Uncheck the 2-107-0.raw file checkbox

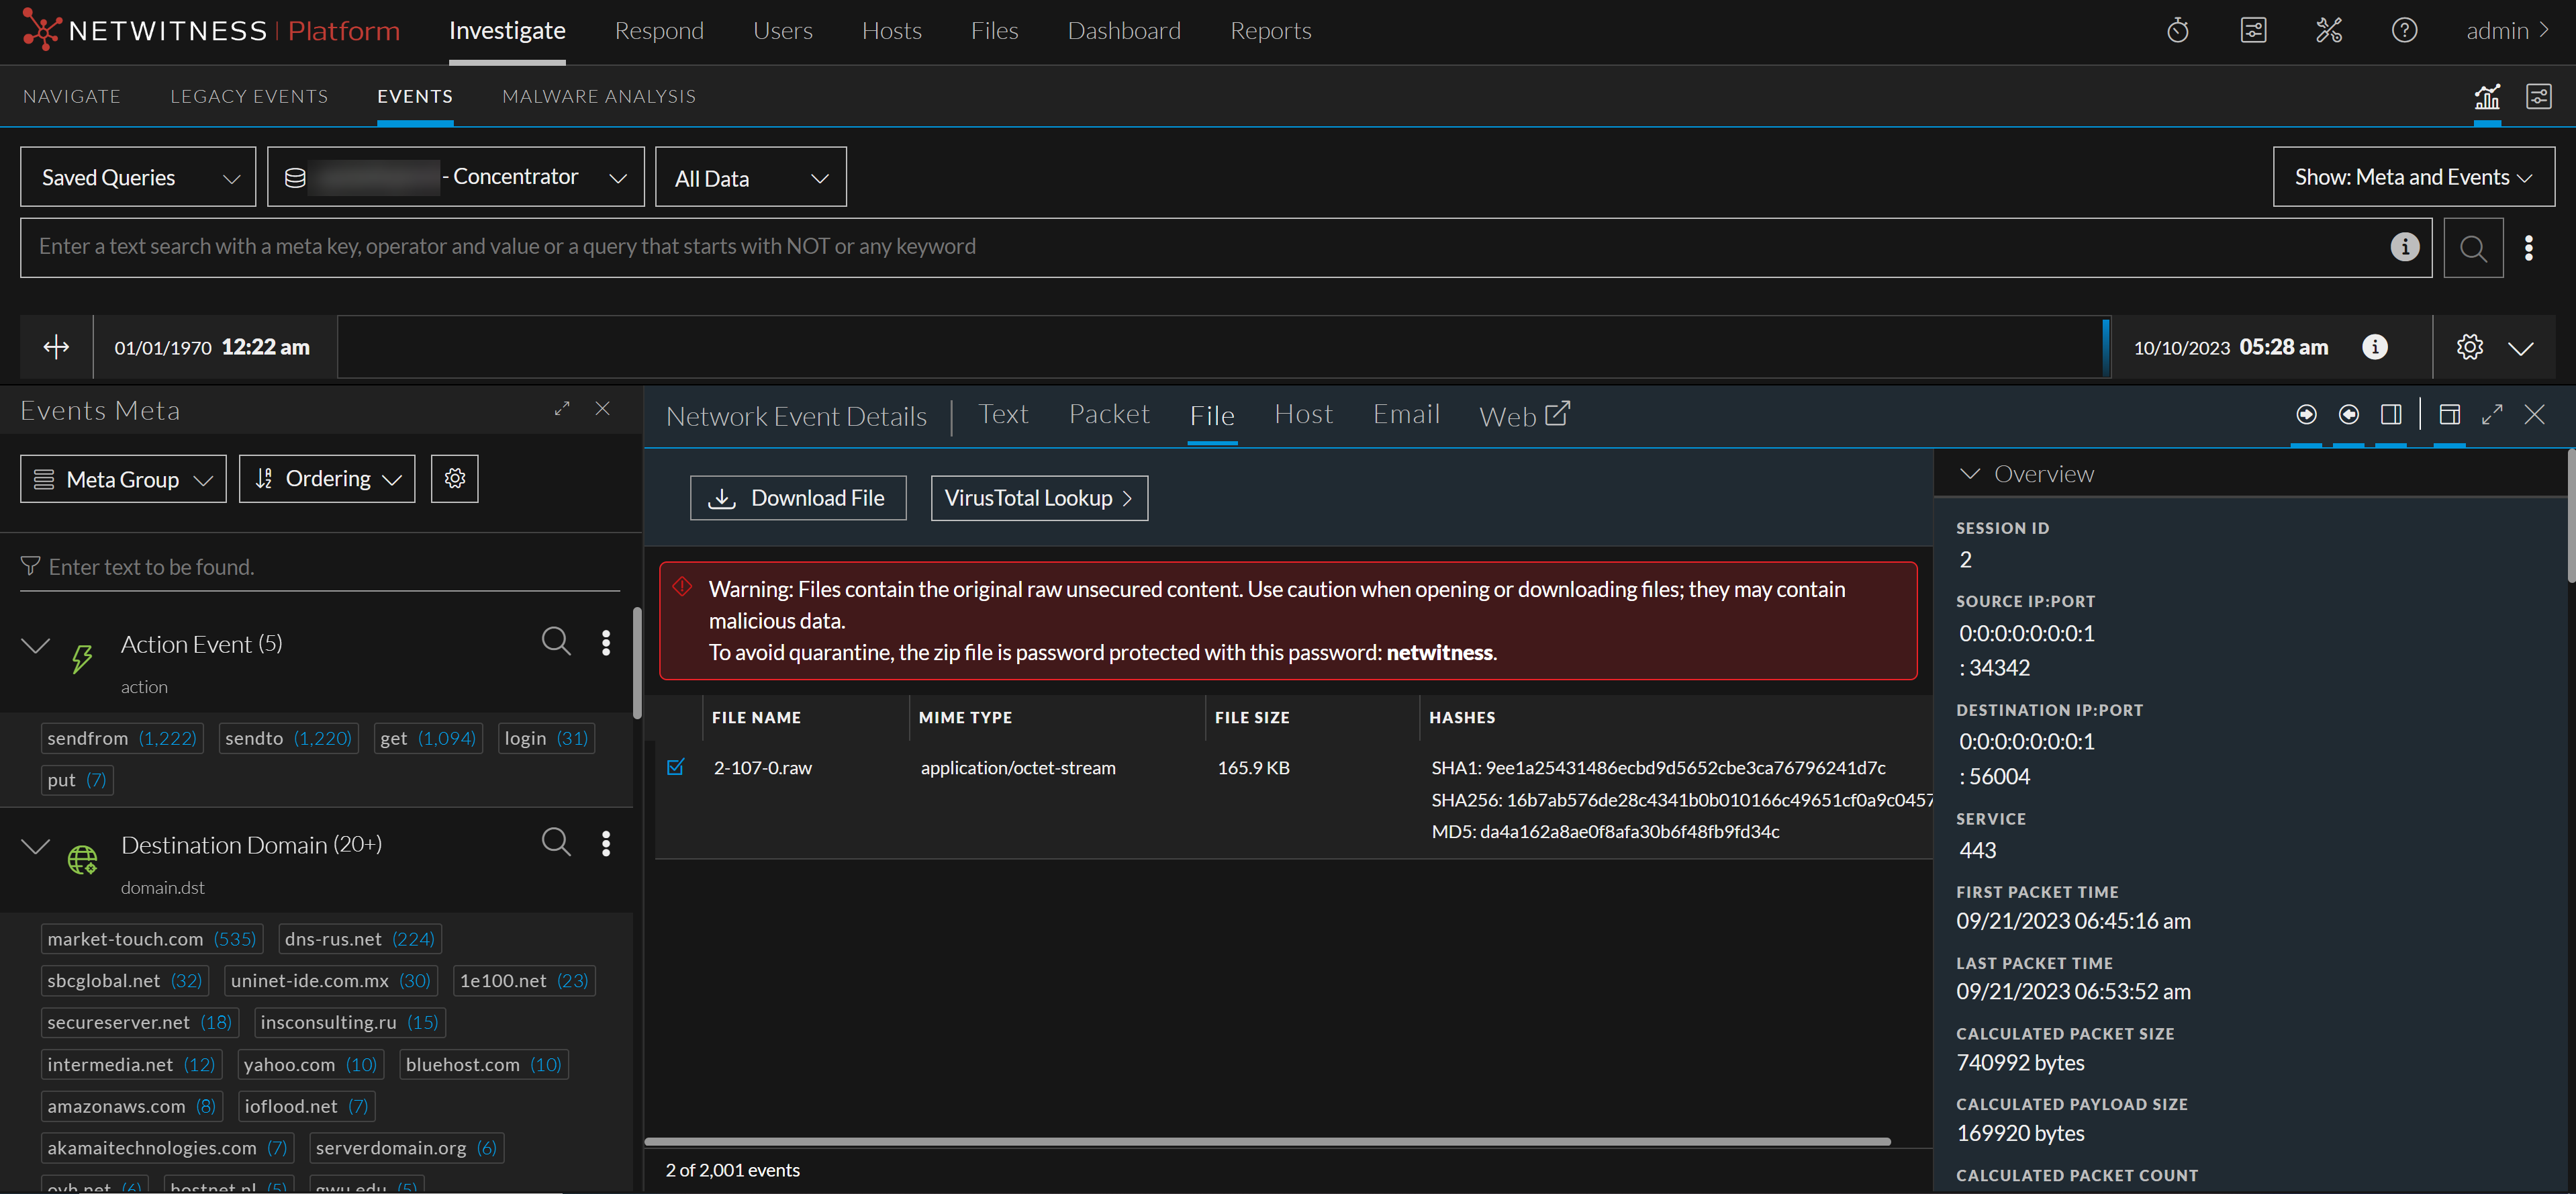pyautogui.click(x=676, y=767)
